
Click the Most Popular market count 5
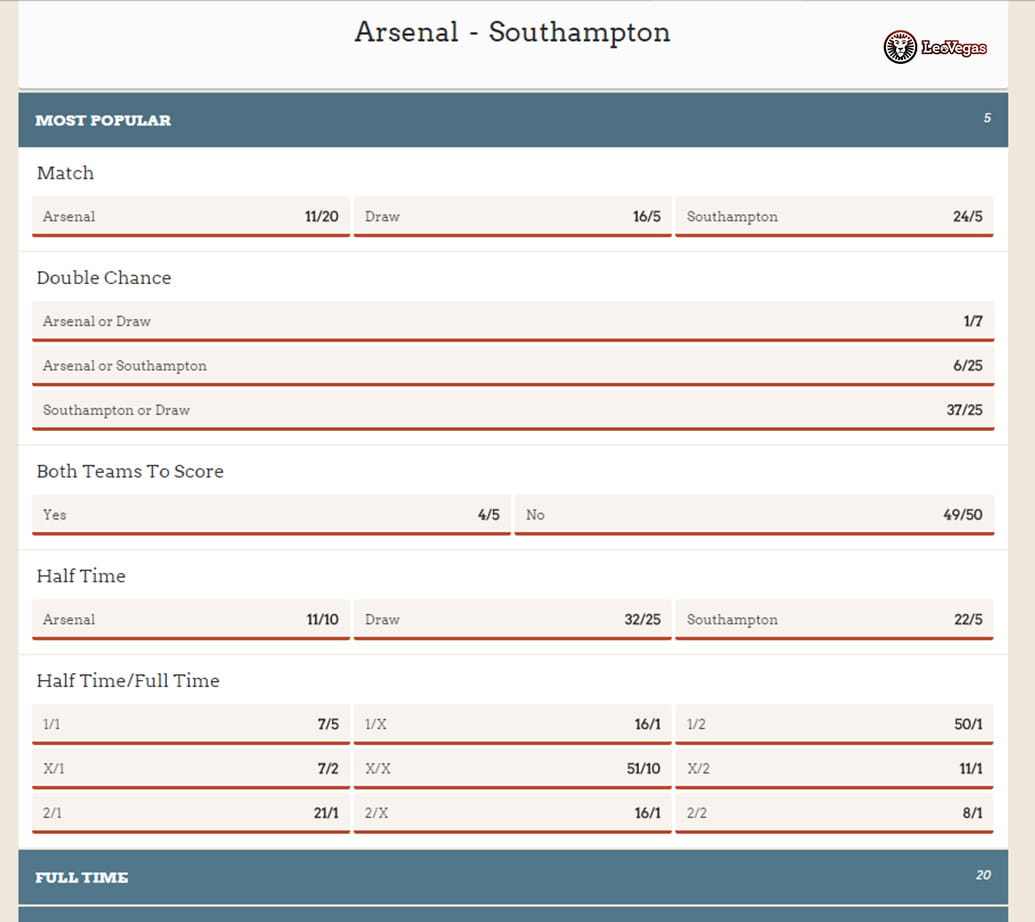click(987, 118)
